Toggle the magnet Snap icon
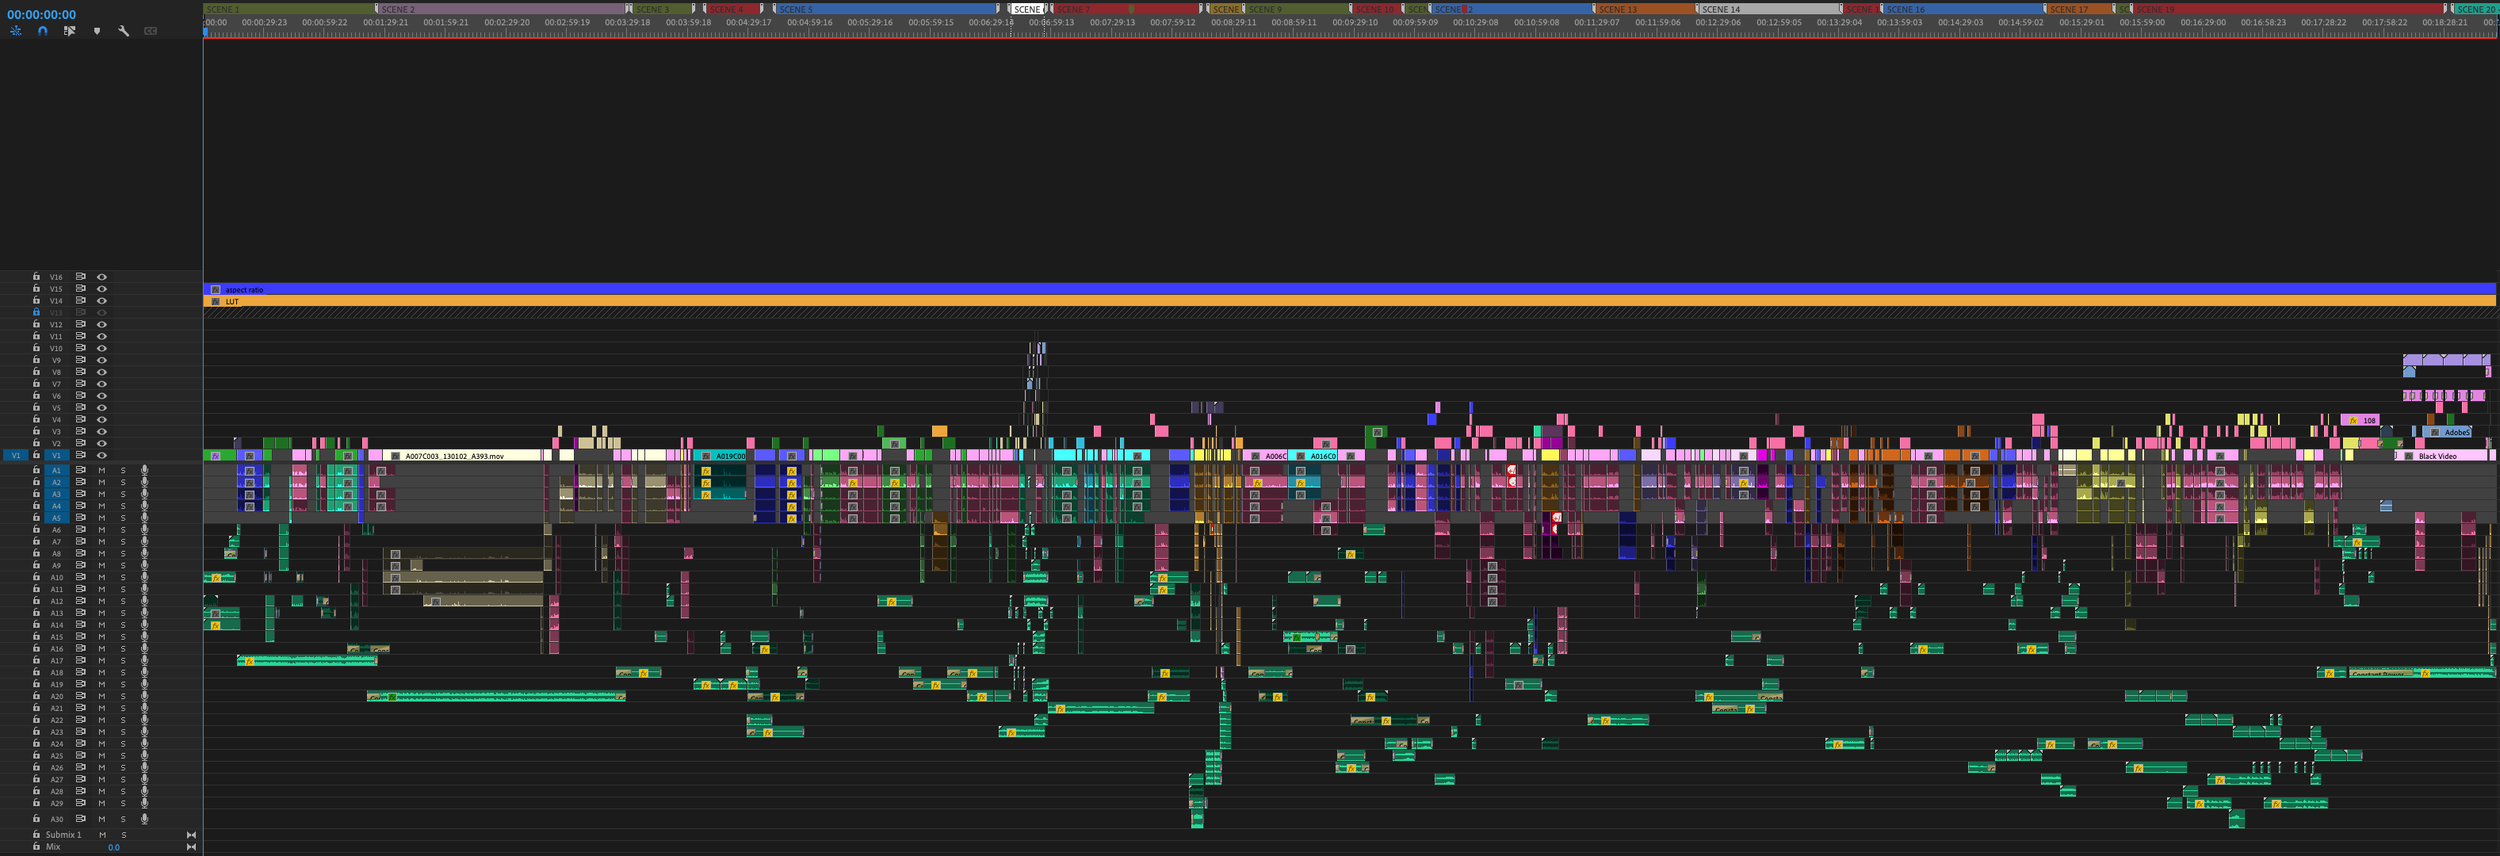The height and width of the screenshot is (856, 2500). pyautogui.click(x=42, y=31)
